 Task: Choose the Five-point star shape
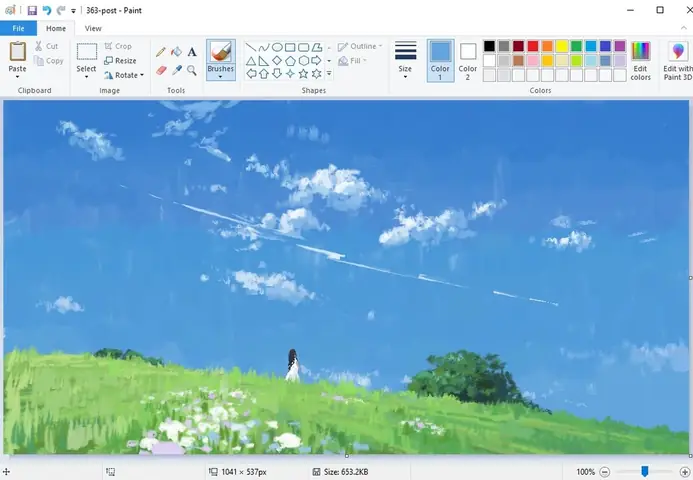304,74
